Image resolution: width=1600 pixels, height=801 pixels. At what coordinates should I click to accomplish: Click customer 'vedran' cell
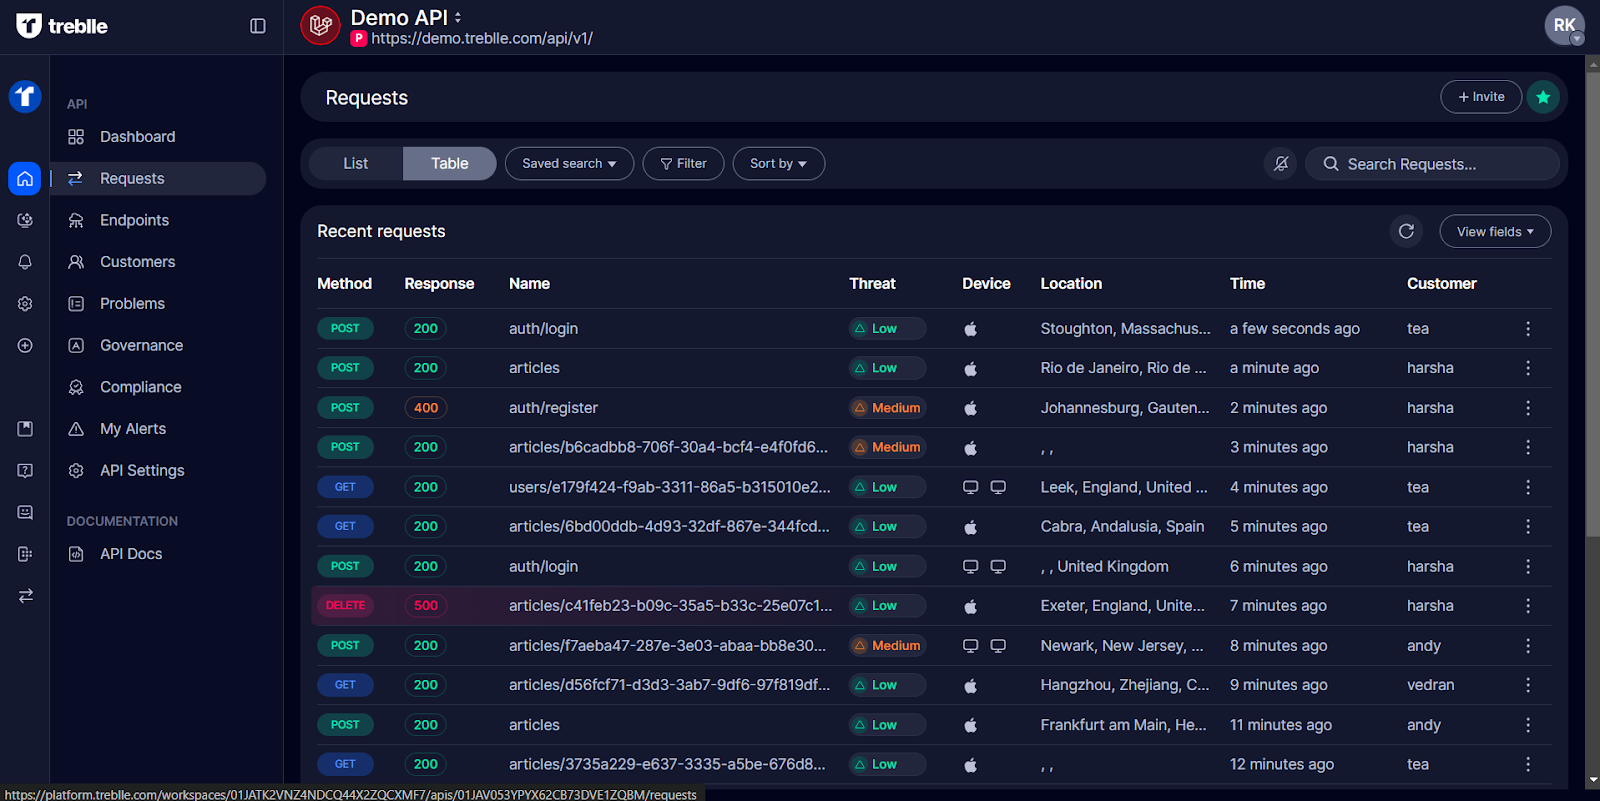coord(1430,685)
